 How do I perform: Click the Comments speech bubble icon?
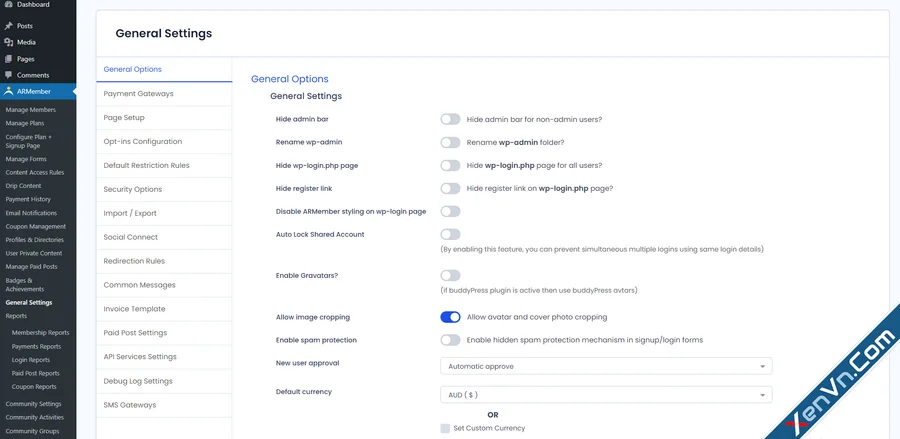click(8, 75)
